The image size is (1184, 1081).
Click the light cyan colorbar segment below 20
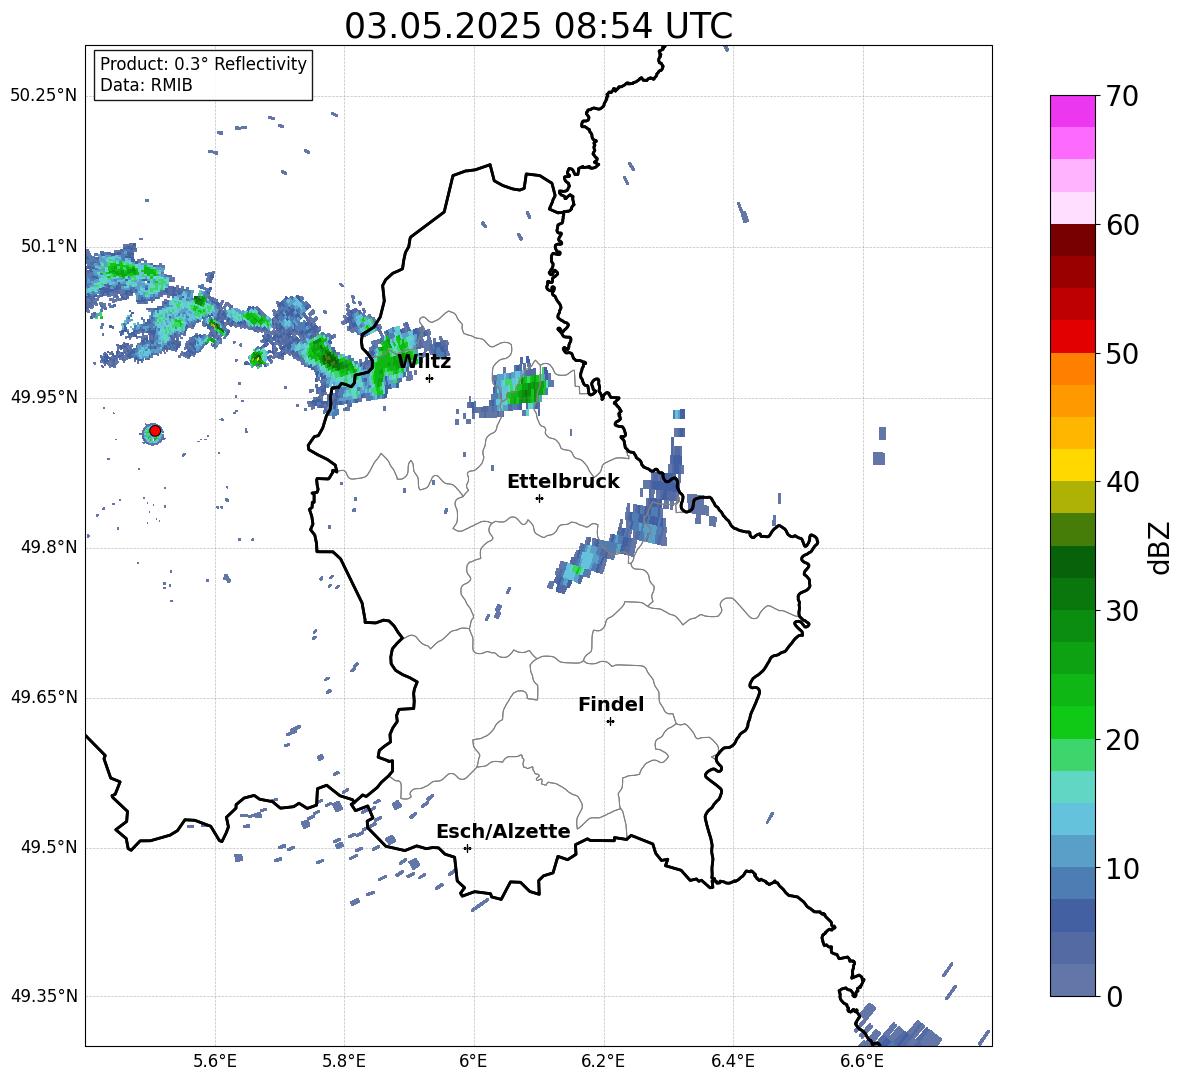(x=1072, y=787)
